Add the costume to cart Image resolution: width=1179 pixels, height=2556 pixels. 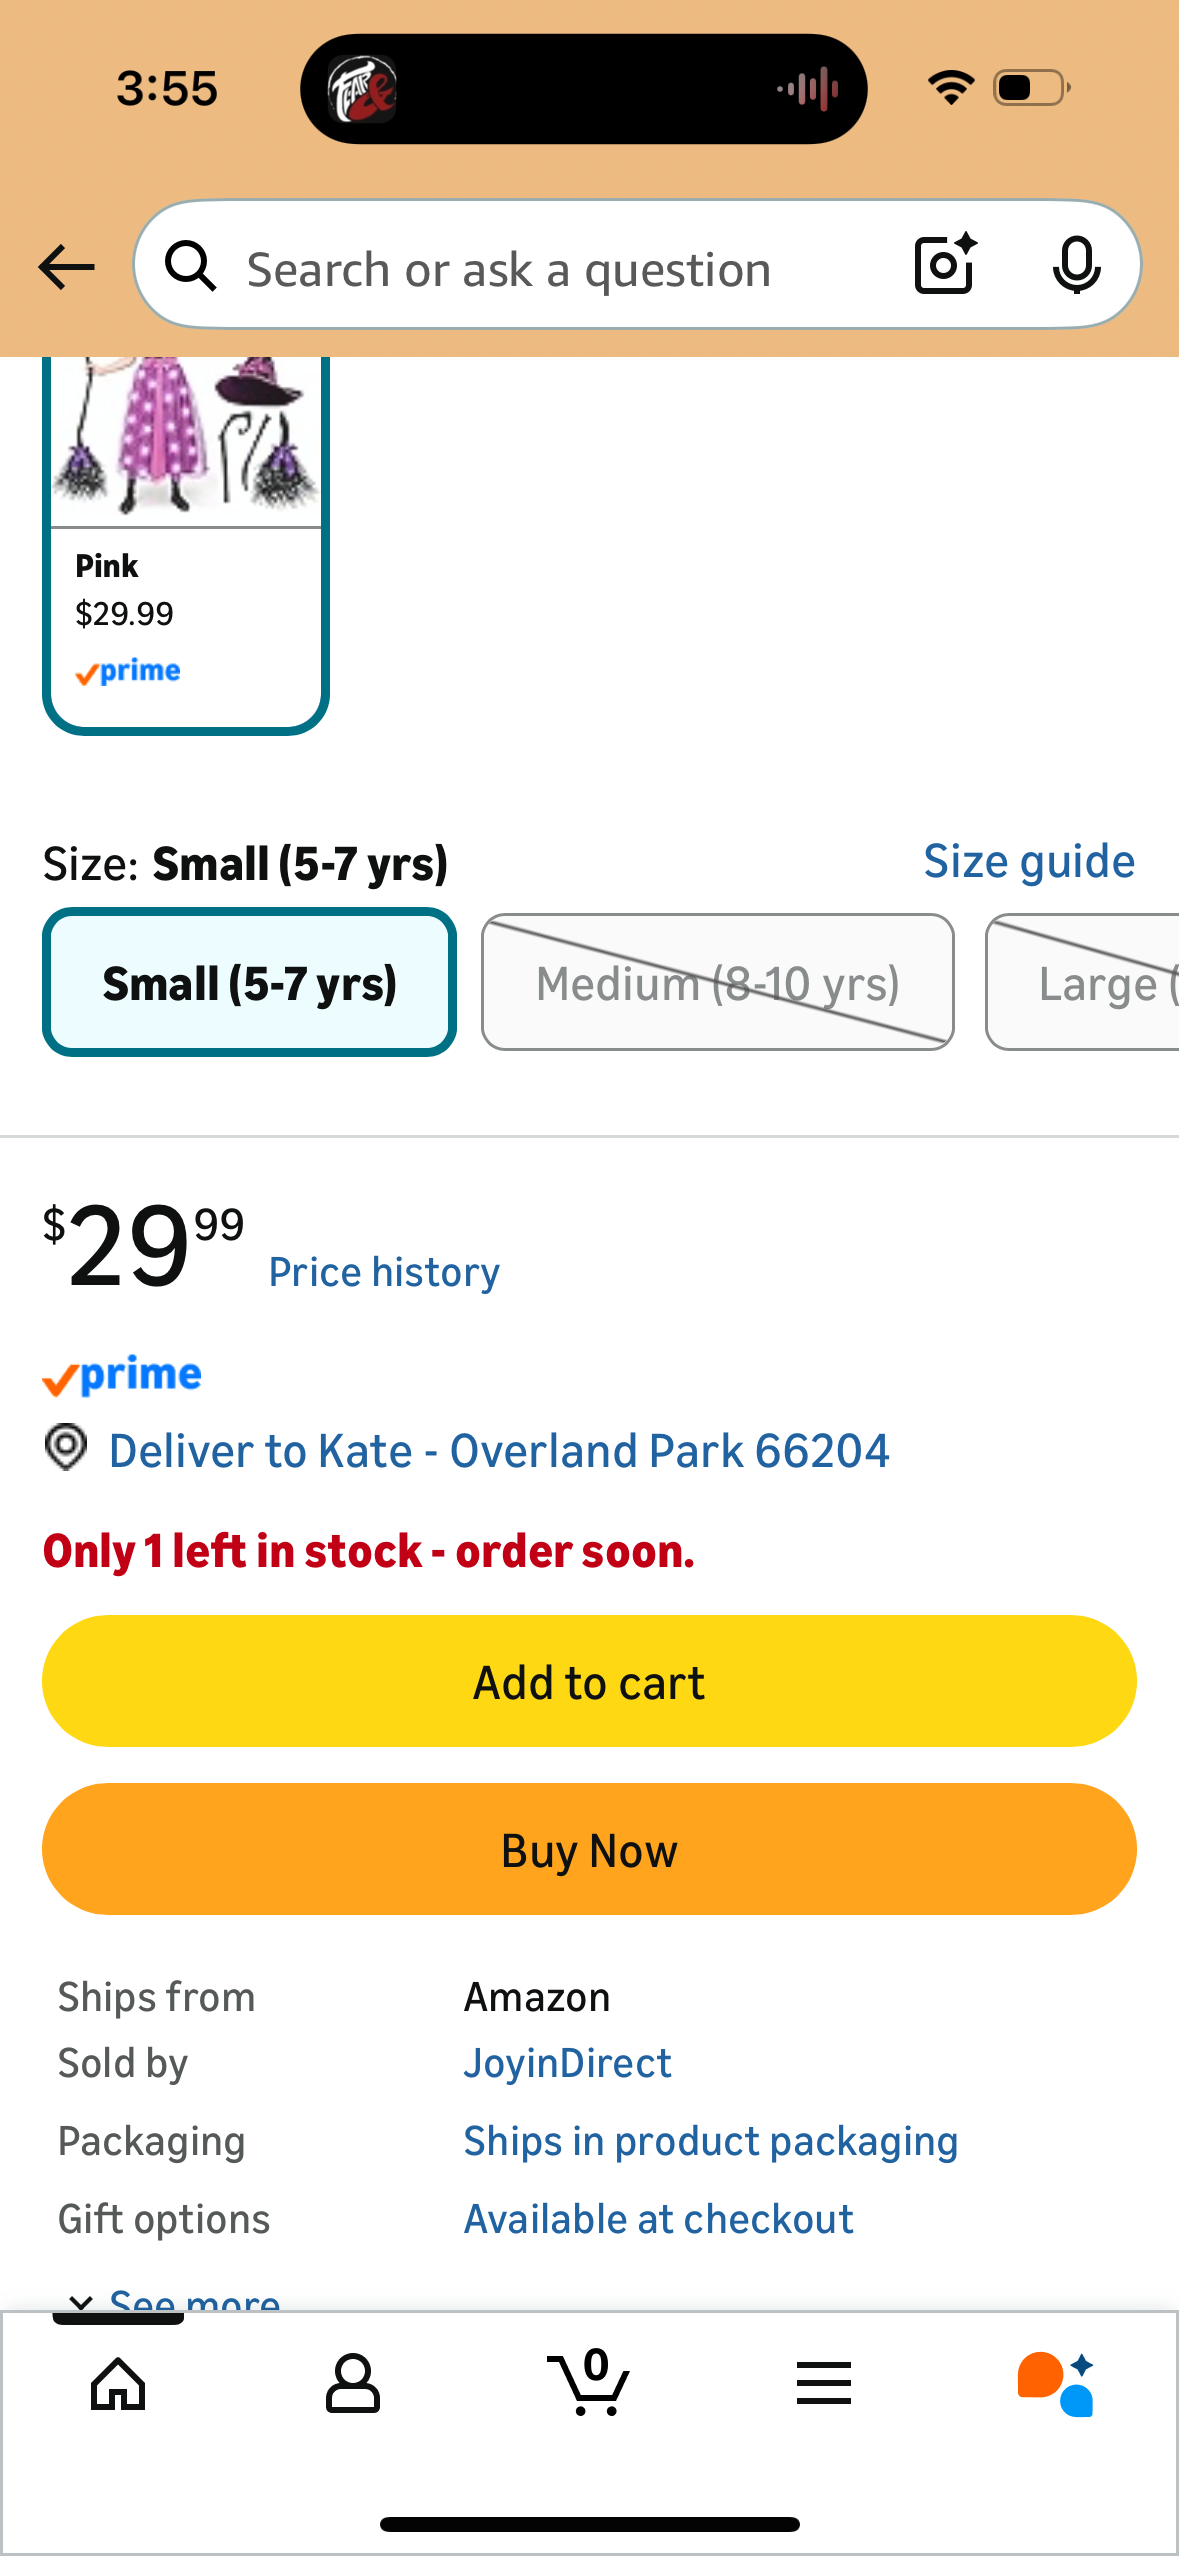(x=589, y=1681)
